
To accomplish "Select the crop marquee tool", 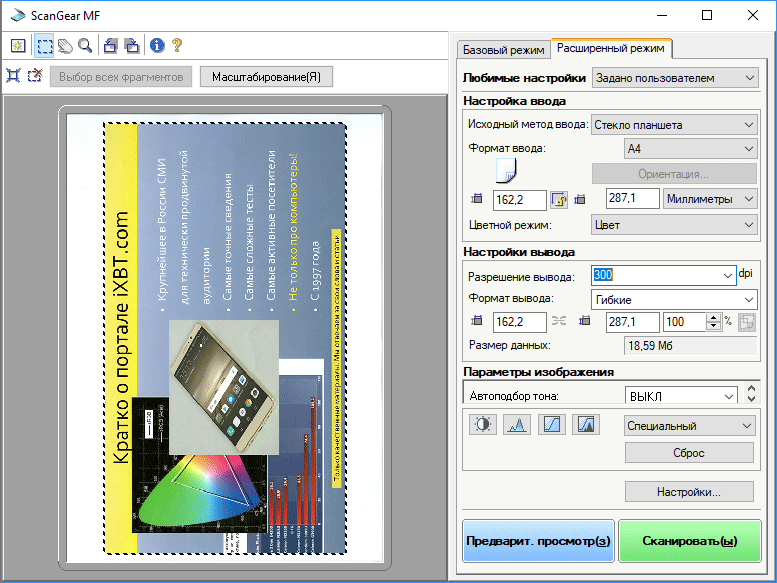I will [x=45, y=45].
